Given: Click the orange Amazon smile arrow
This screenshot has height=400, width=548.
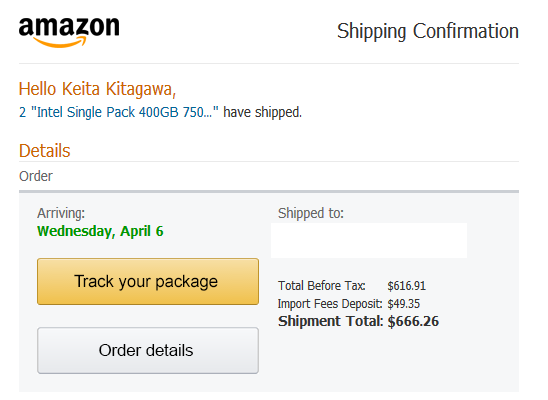Looking at the screenshot, I should 60,42.
